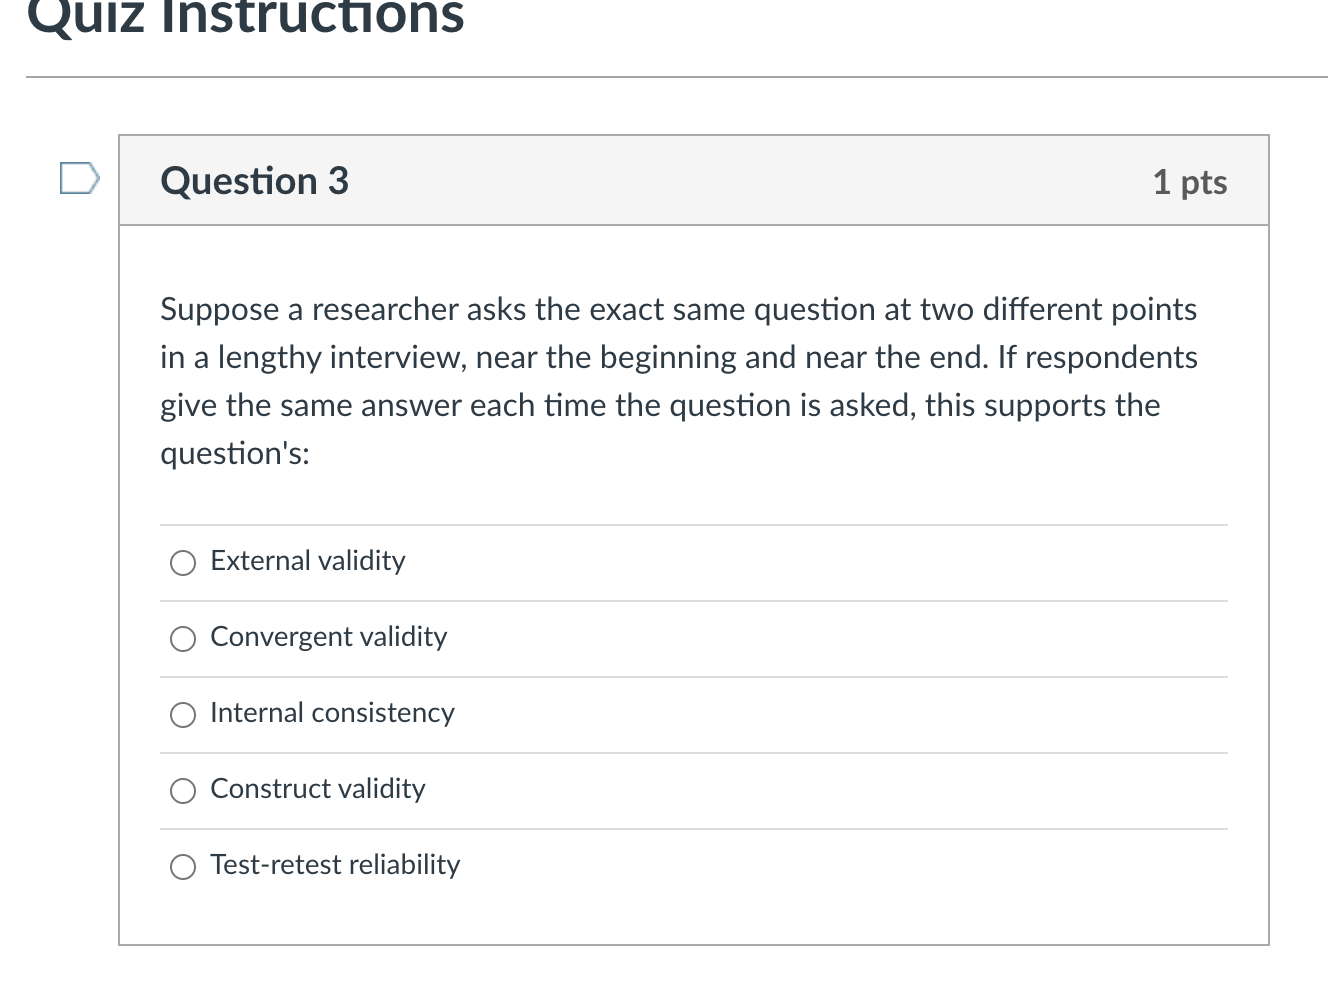Click the word "question's:" ending the prompt
The height and width of the screenshot is (988, 1328).
[x=235, y=454]
